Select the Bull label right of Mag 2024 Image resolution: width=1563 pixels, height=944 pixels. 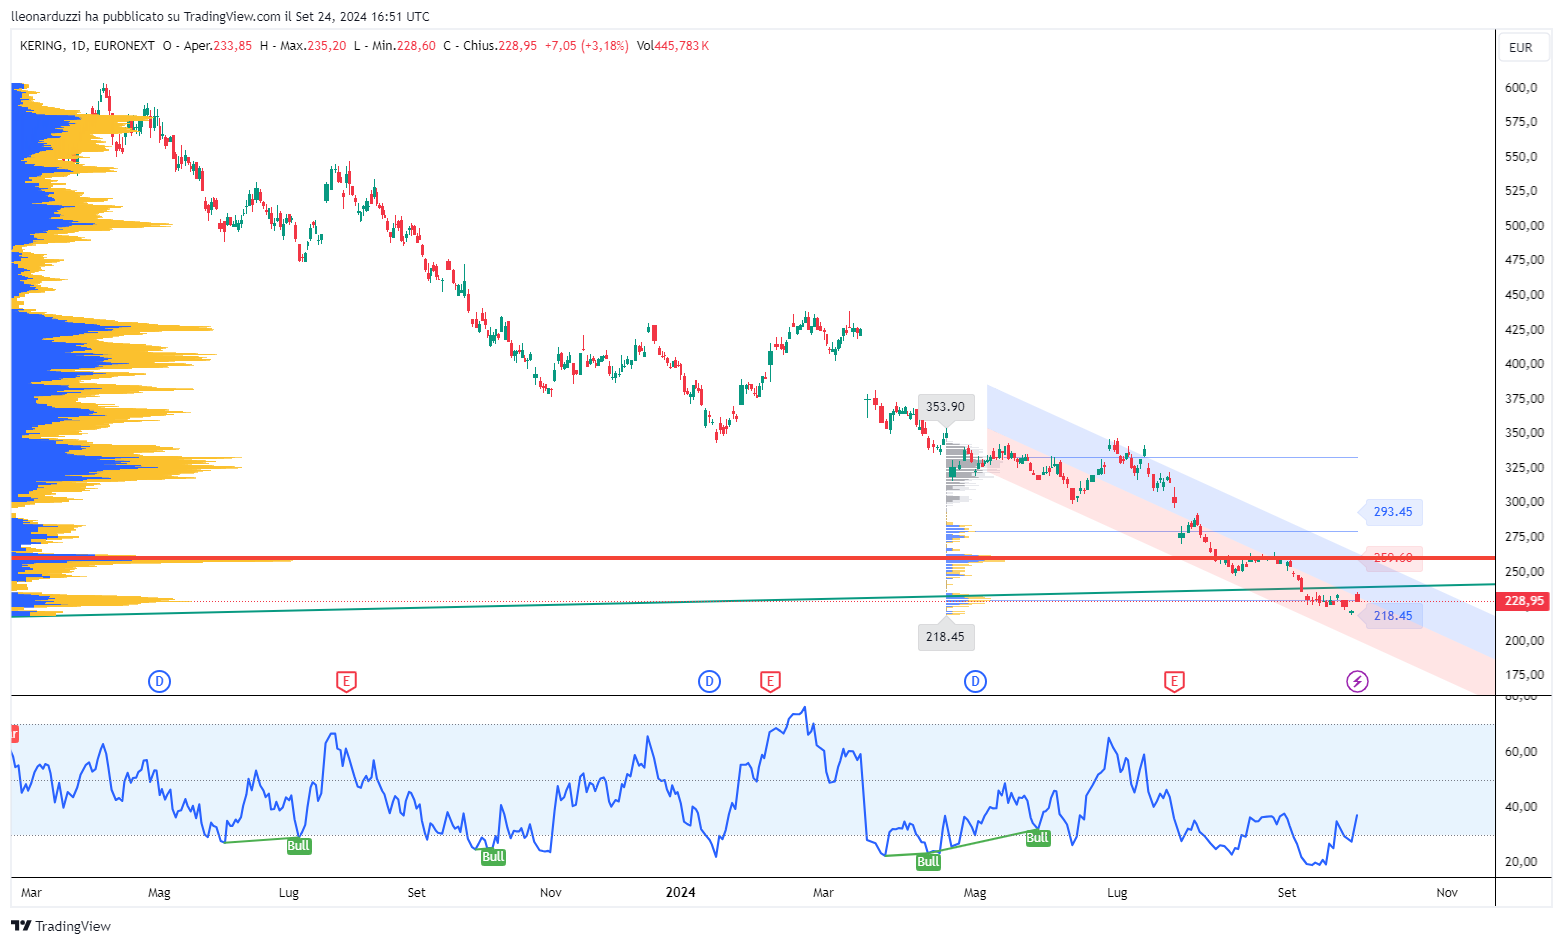[1037, 838]
